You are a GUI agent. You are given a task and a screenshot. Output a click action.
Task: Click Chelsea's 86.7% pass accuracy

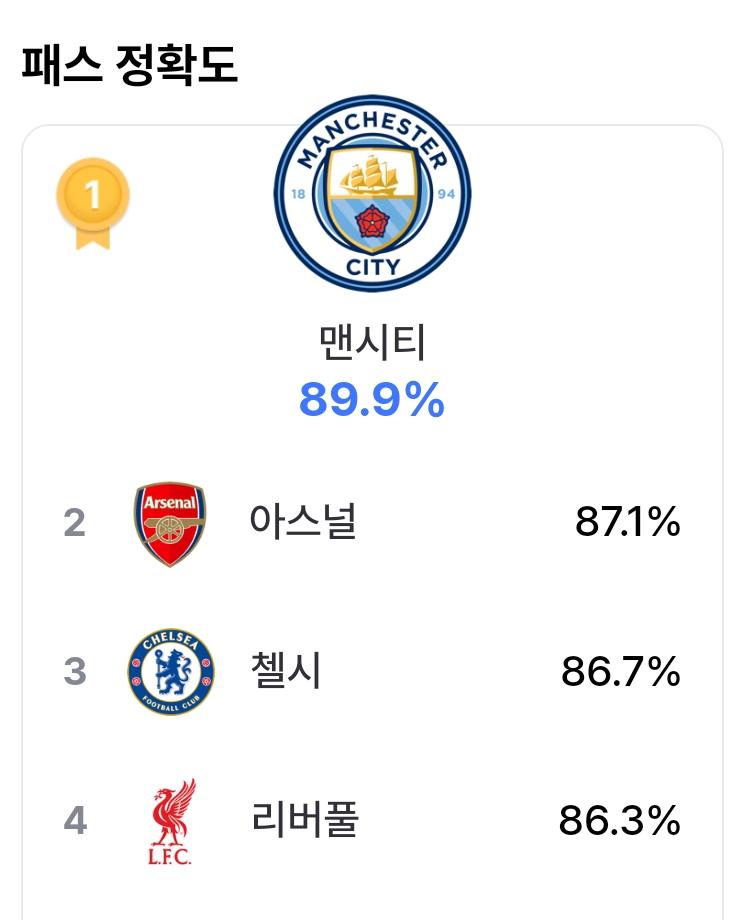[x=620, y=671]
